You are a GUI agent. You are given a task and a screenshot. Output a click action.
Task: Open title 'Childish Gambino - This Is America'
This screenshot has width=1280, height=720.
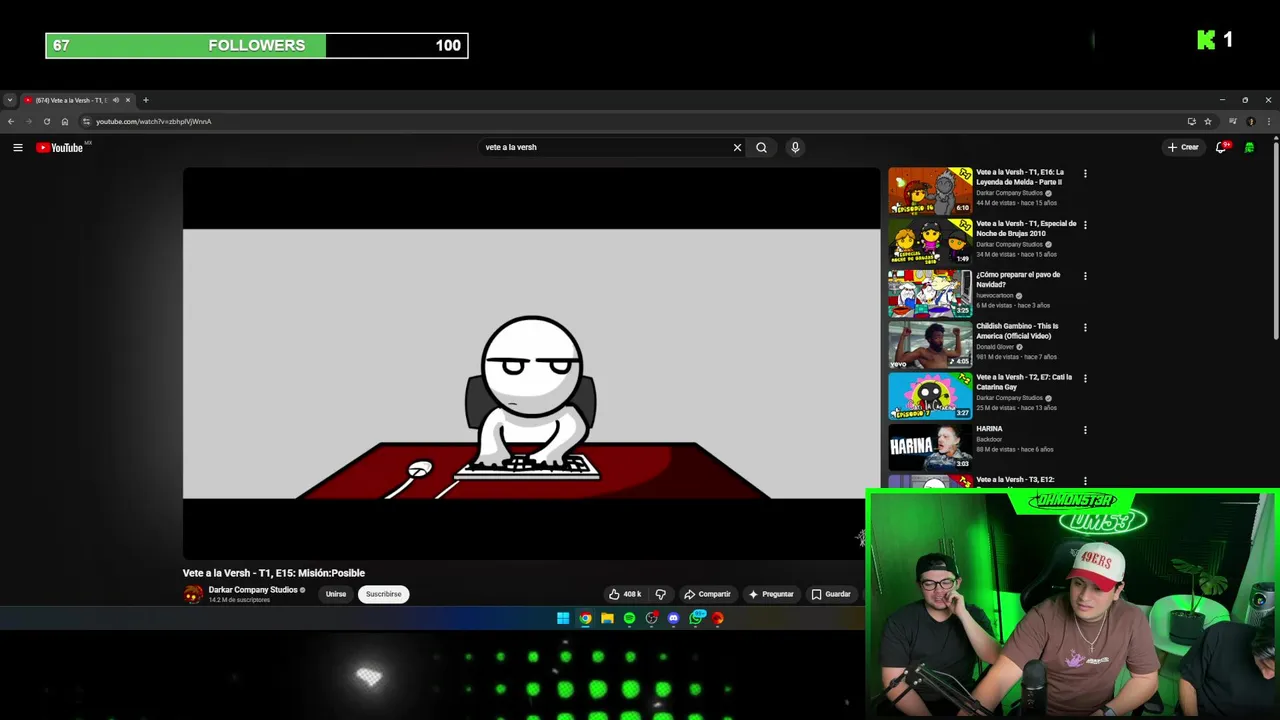pos(1017,331)
